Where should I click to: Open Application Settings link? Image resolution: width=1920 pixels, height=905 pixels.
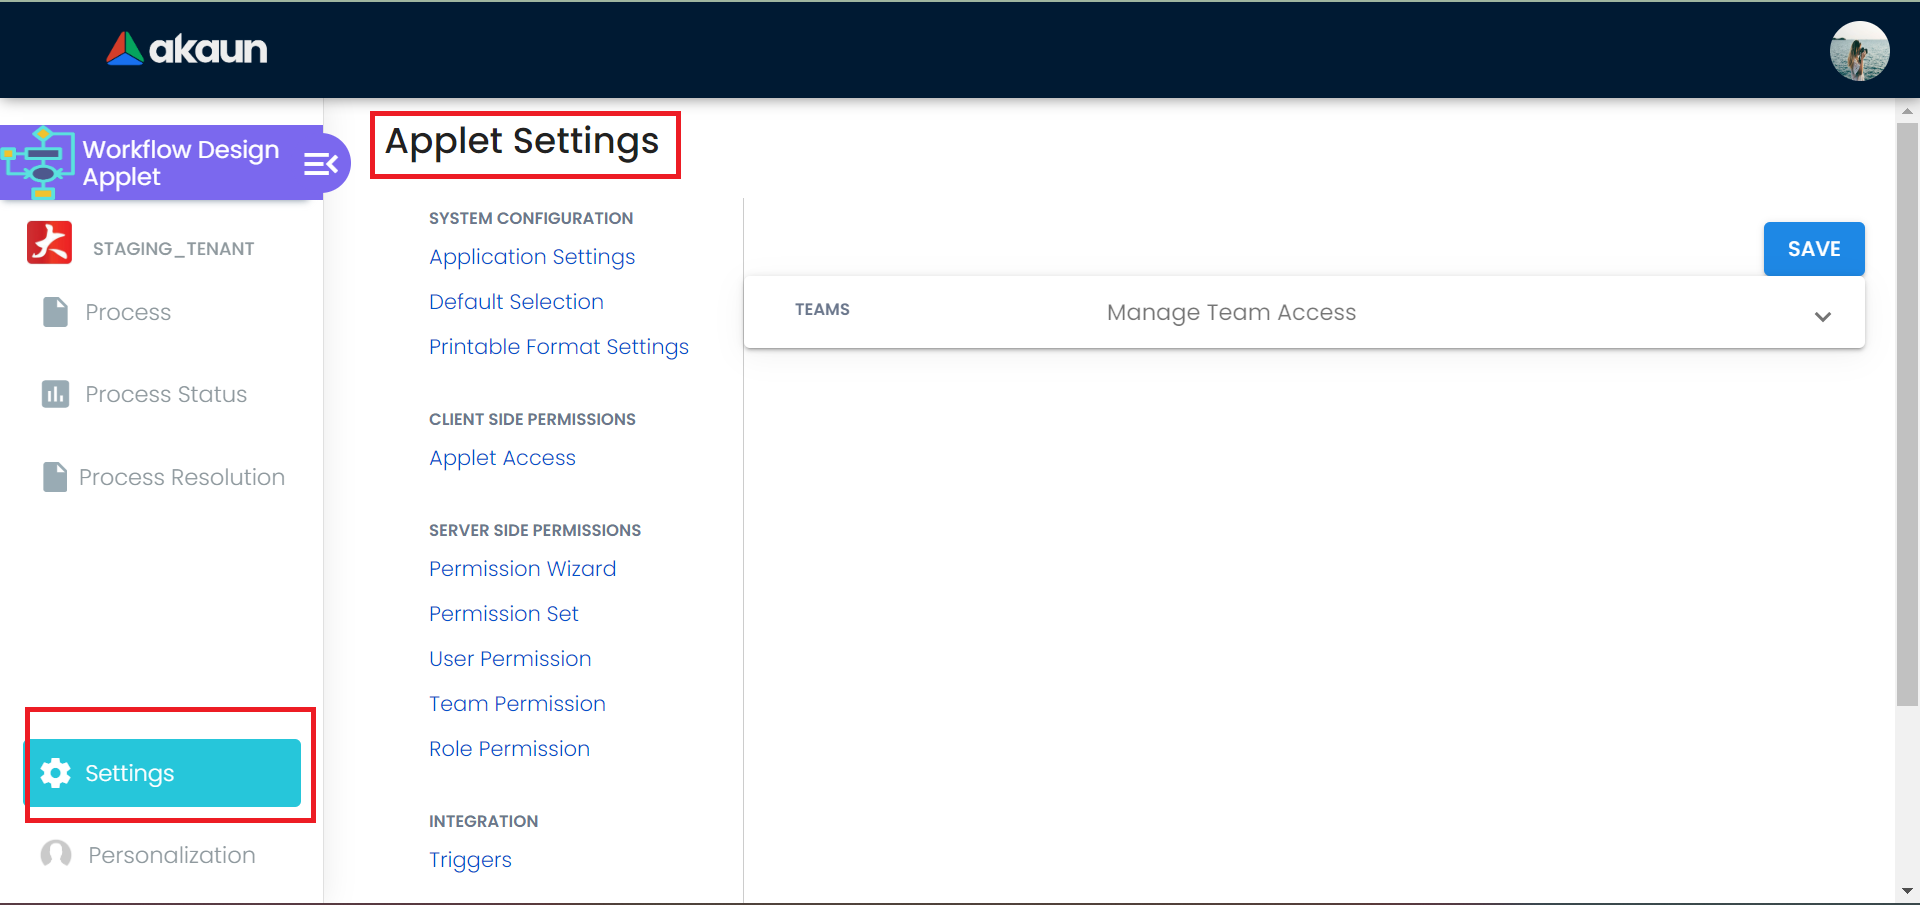532,257
